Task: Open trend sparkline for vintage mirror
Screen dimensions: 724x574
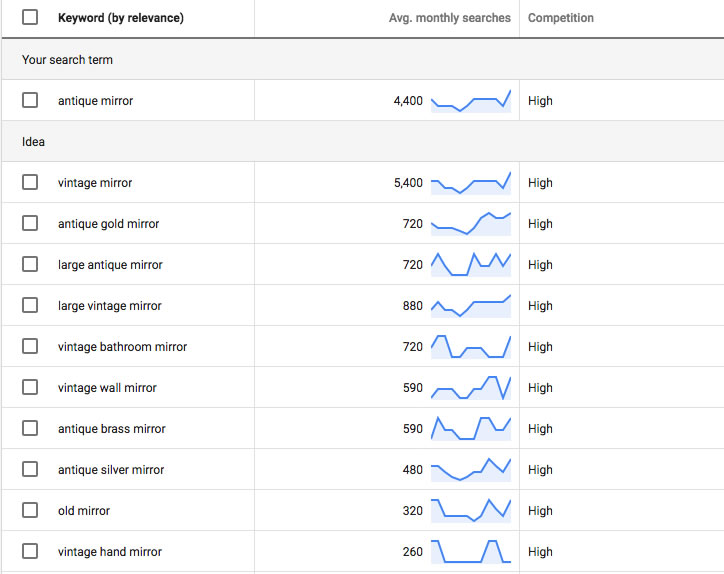Action: click(471, 183)
